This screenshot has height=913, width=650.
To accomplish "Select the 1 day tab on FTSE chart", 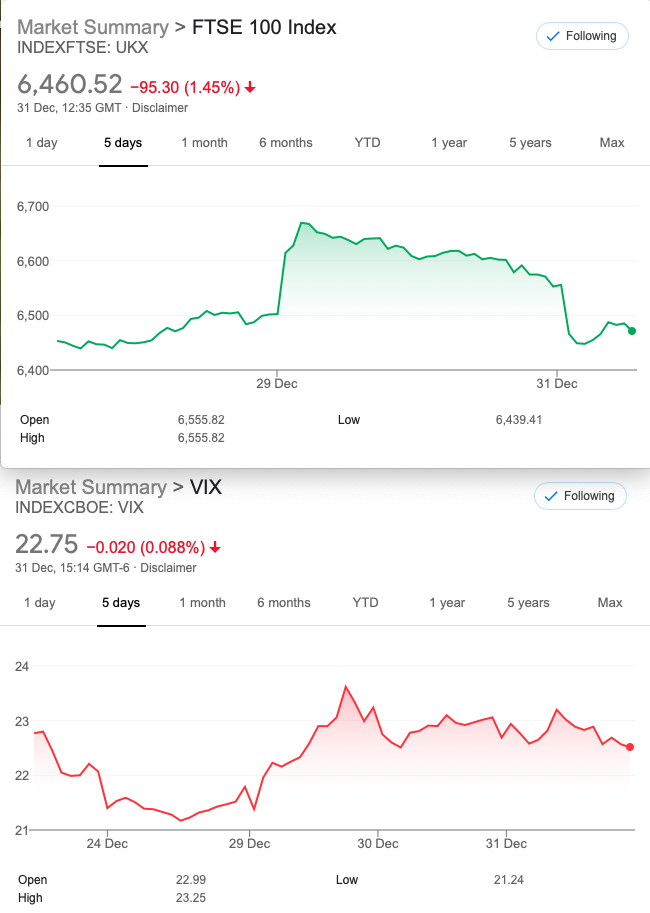I will (41, 143).
